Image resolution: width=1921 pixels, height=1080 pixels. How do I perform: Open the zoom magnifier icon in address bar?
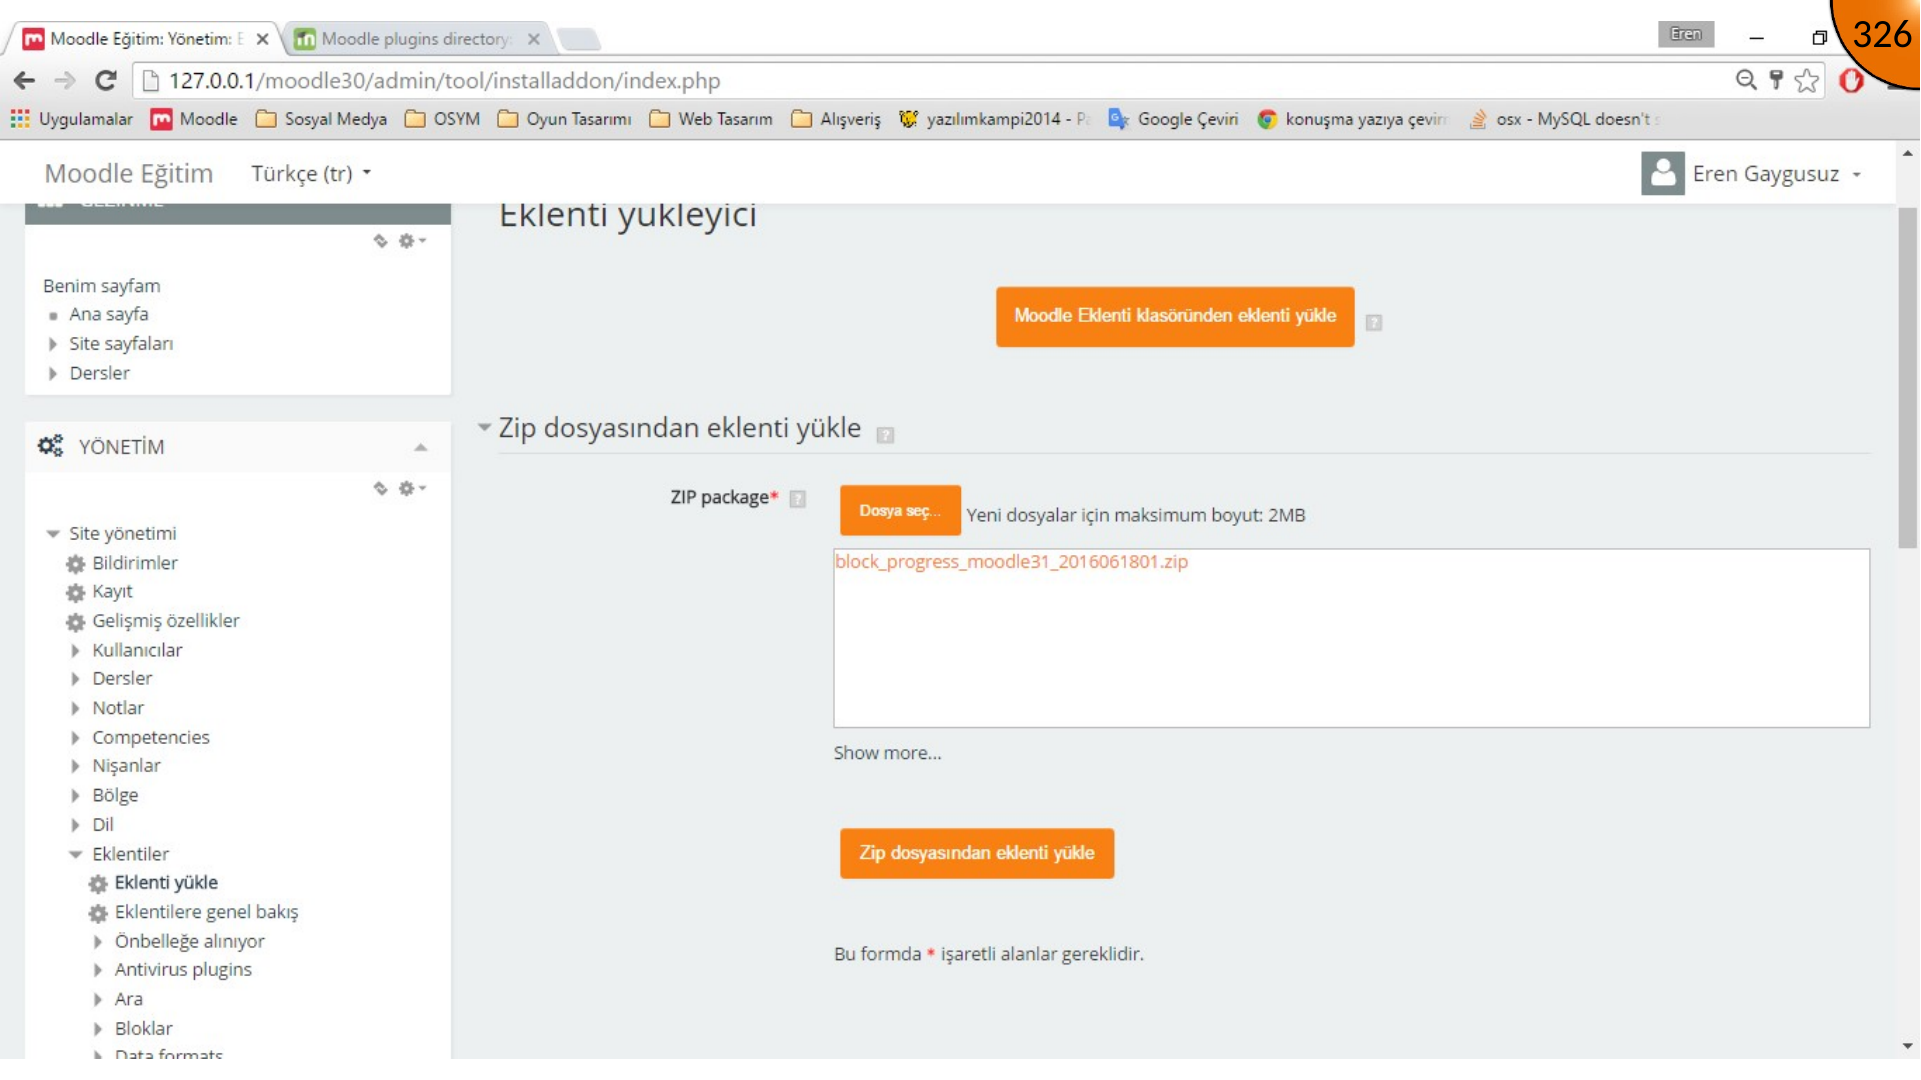[x=1746, y=80]
